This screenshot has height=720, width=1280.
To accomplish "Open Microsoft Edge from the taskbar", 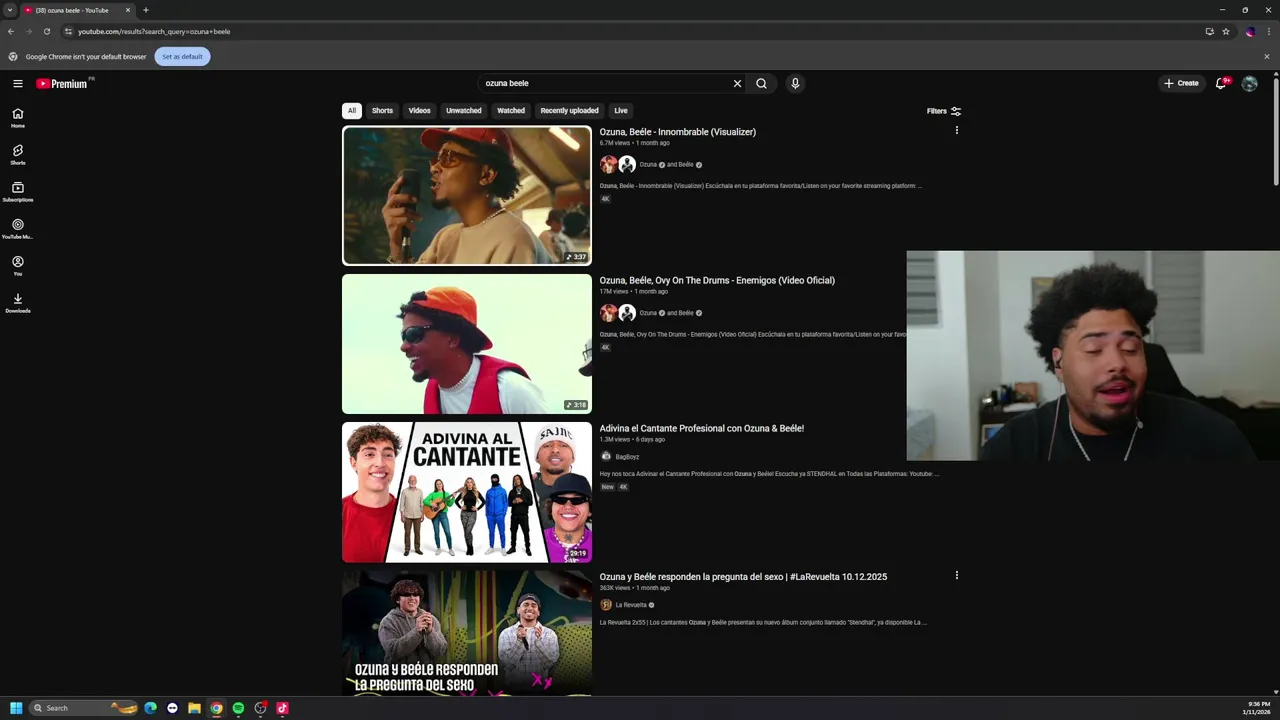I will [150, 708].
